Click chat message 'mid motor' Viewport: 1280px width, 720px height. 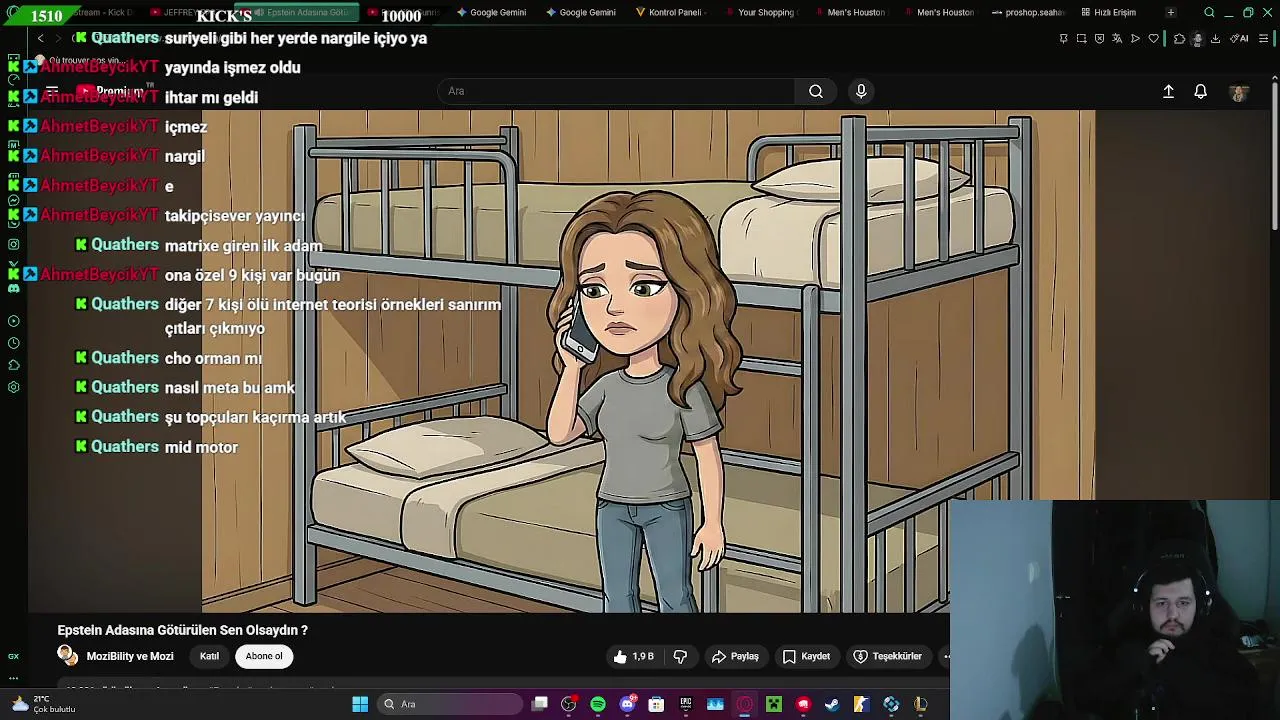click(x=201, y=447)
